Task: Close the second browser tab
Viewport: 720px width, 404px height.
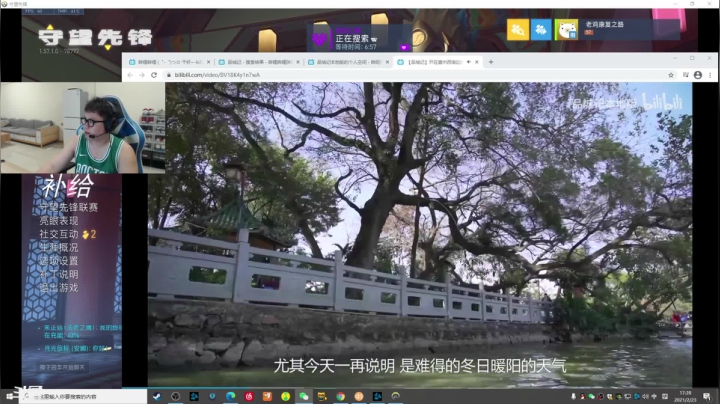Action: point(298,62)
